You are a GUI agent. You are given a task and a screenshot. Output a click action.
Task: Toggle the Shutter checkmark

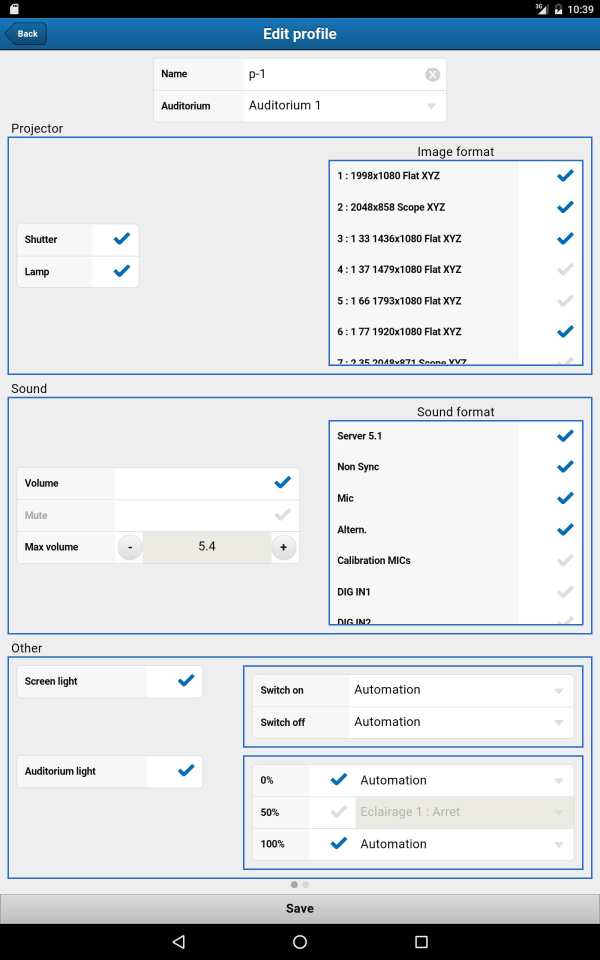122,239
